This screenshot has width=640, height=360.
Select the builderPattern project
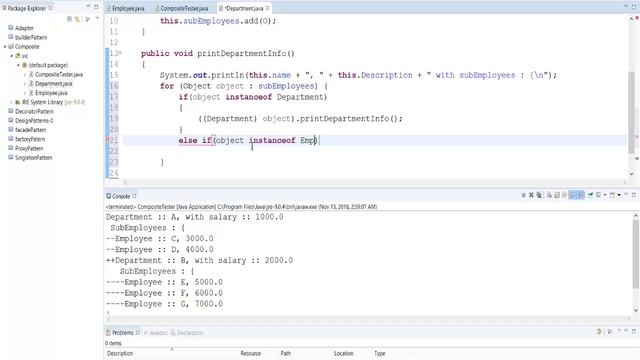(31, 37)
